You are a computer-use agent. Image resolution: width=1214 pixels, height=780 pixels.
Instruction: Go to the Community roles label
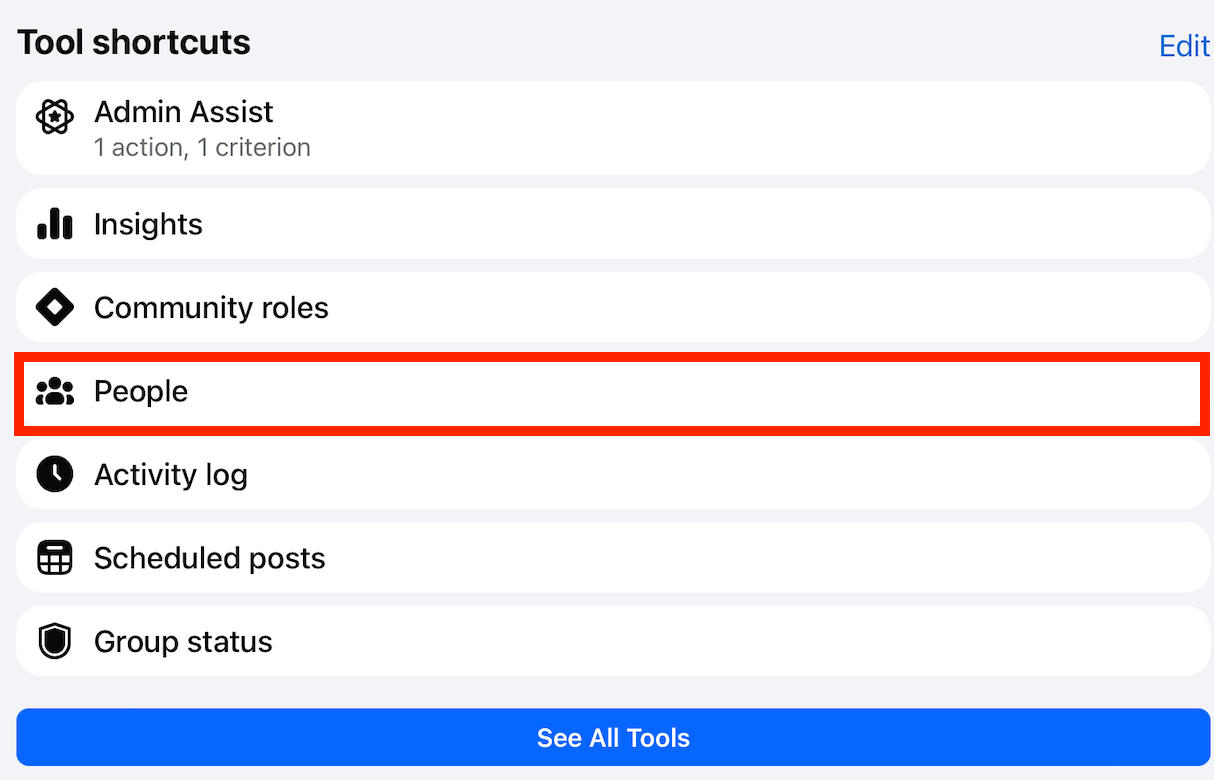coord(211,307)
